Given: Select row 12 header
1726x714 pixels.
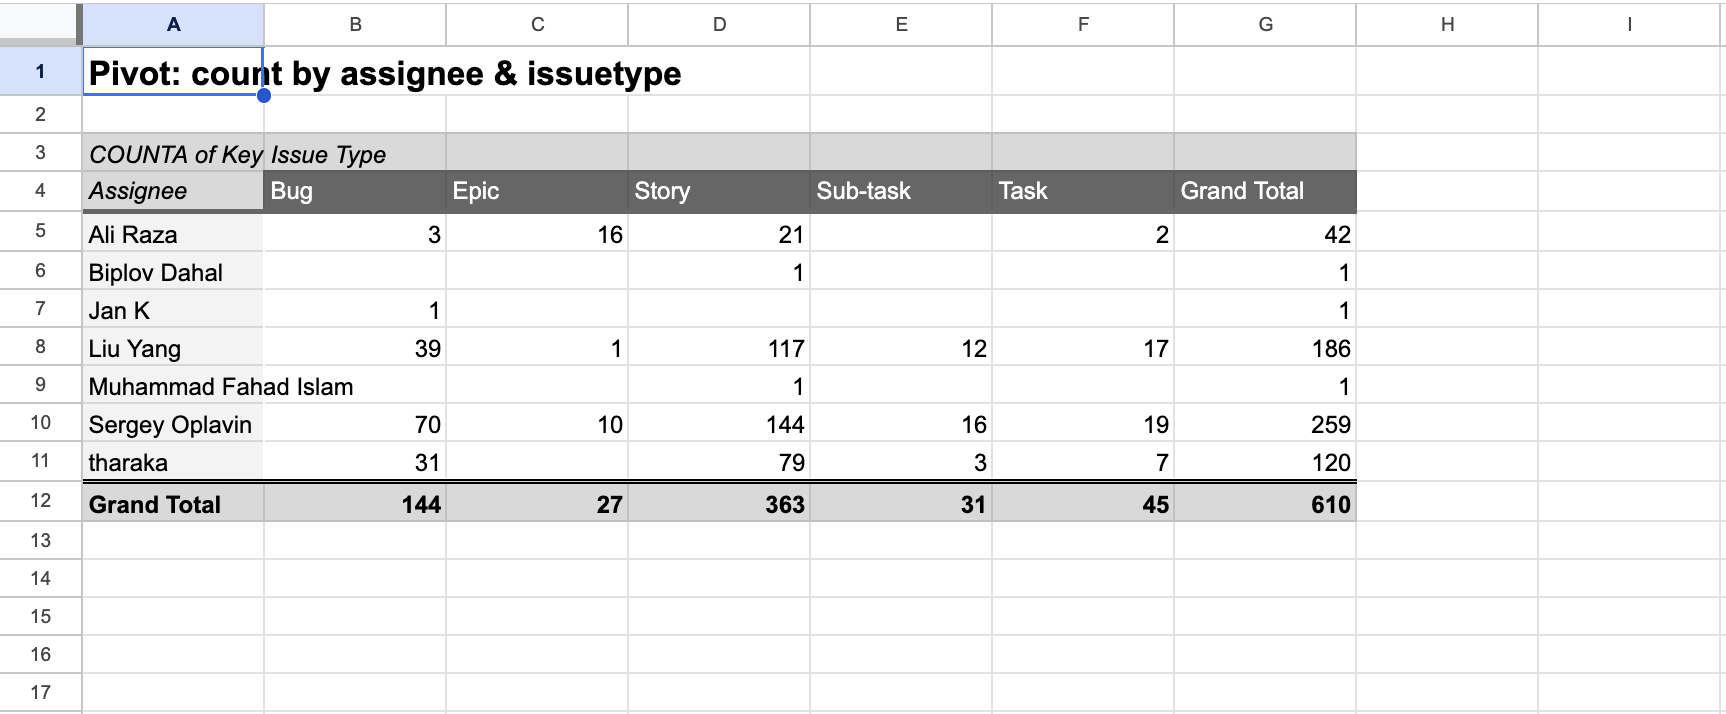Looking at the screenshot, I should (x=40, y=504).
